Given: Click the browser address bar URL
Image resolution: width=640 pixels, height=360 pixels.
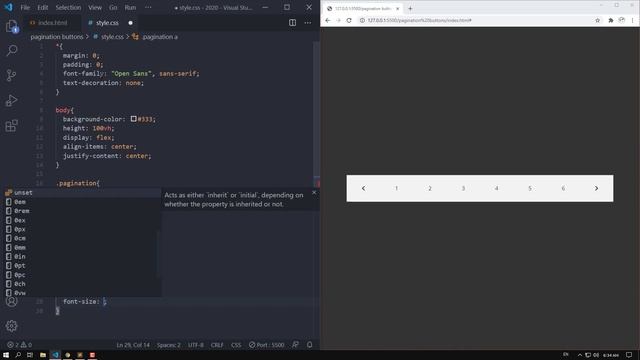Looking at the screenshot, I should (420, 20).
